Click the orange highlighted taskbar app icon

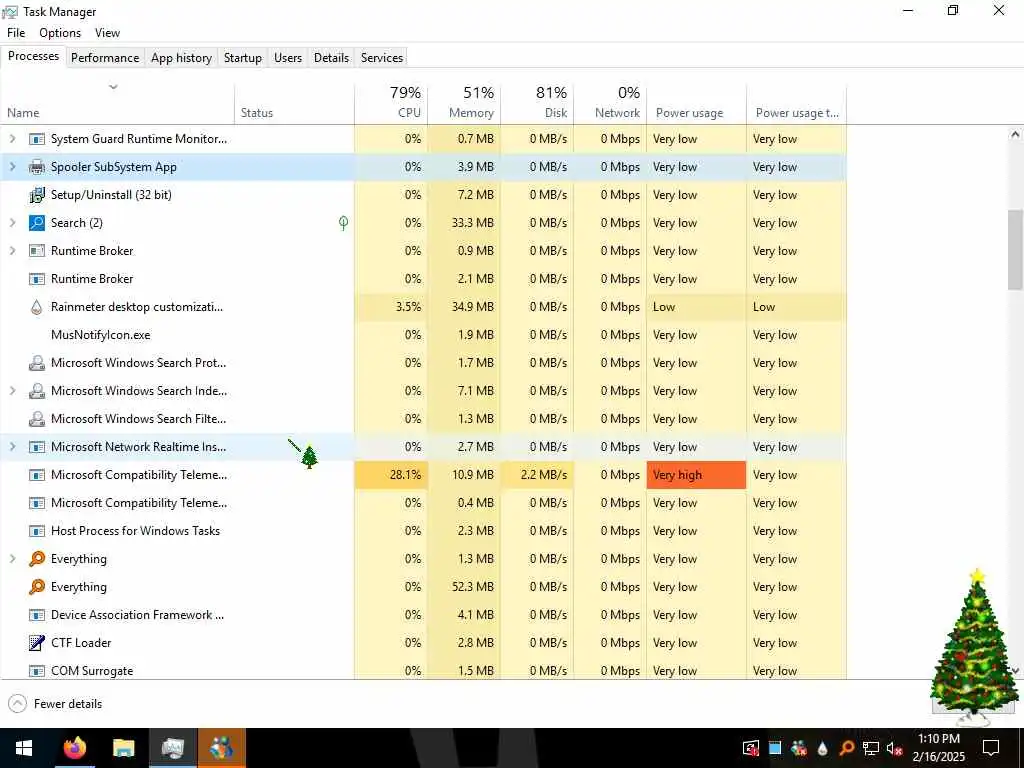click(x=222, y=748)
